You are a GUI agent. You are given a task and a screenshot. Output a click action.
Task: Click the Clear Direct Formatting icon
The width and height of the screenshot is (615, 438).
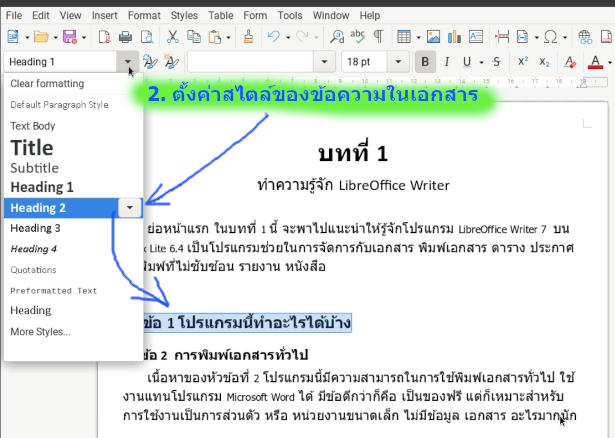point(570,62)
